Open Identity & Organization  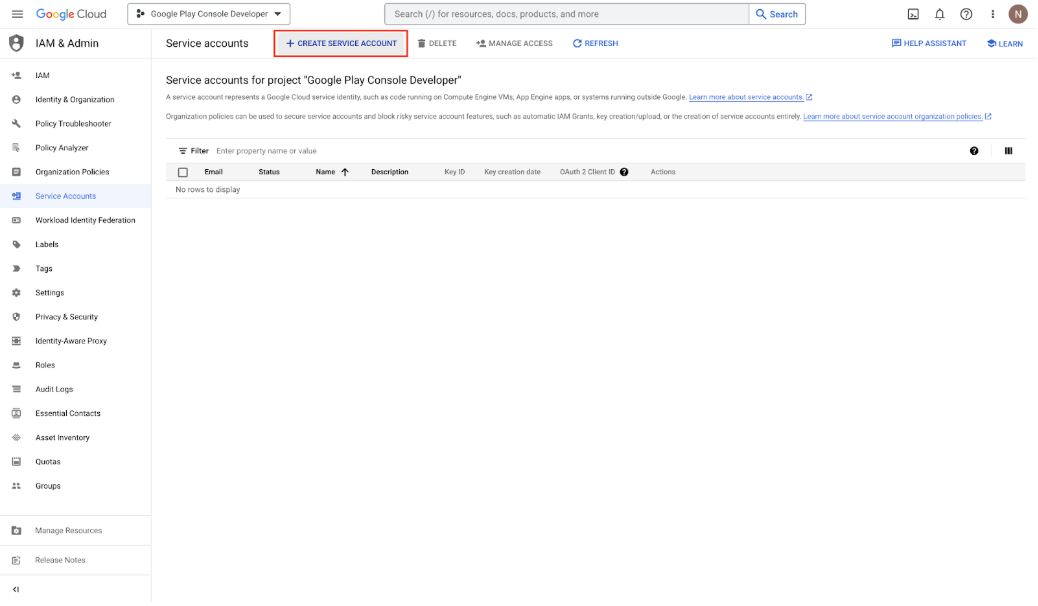(x=75, y=99)
